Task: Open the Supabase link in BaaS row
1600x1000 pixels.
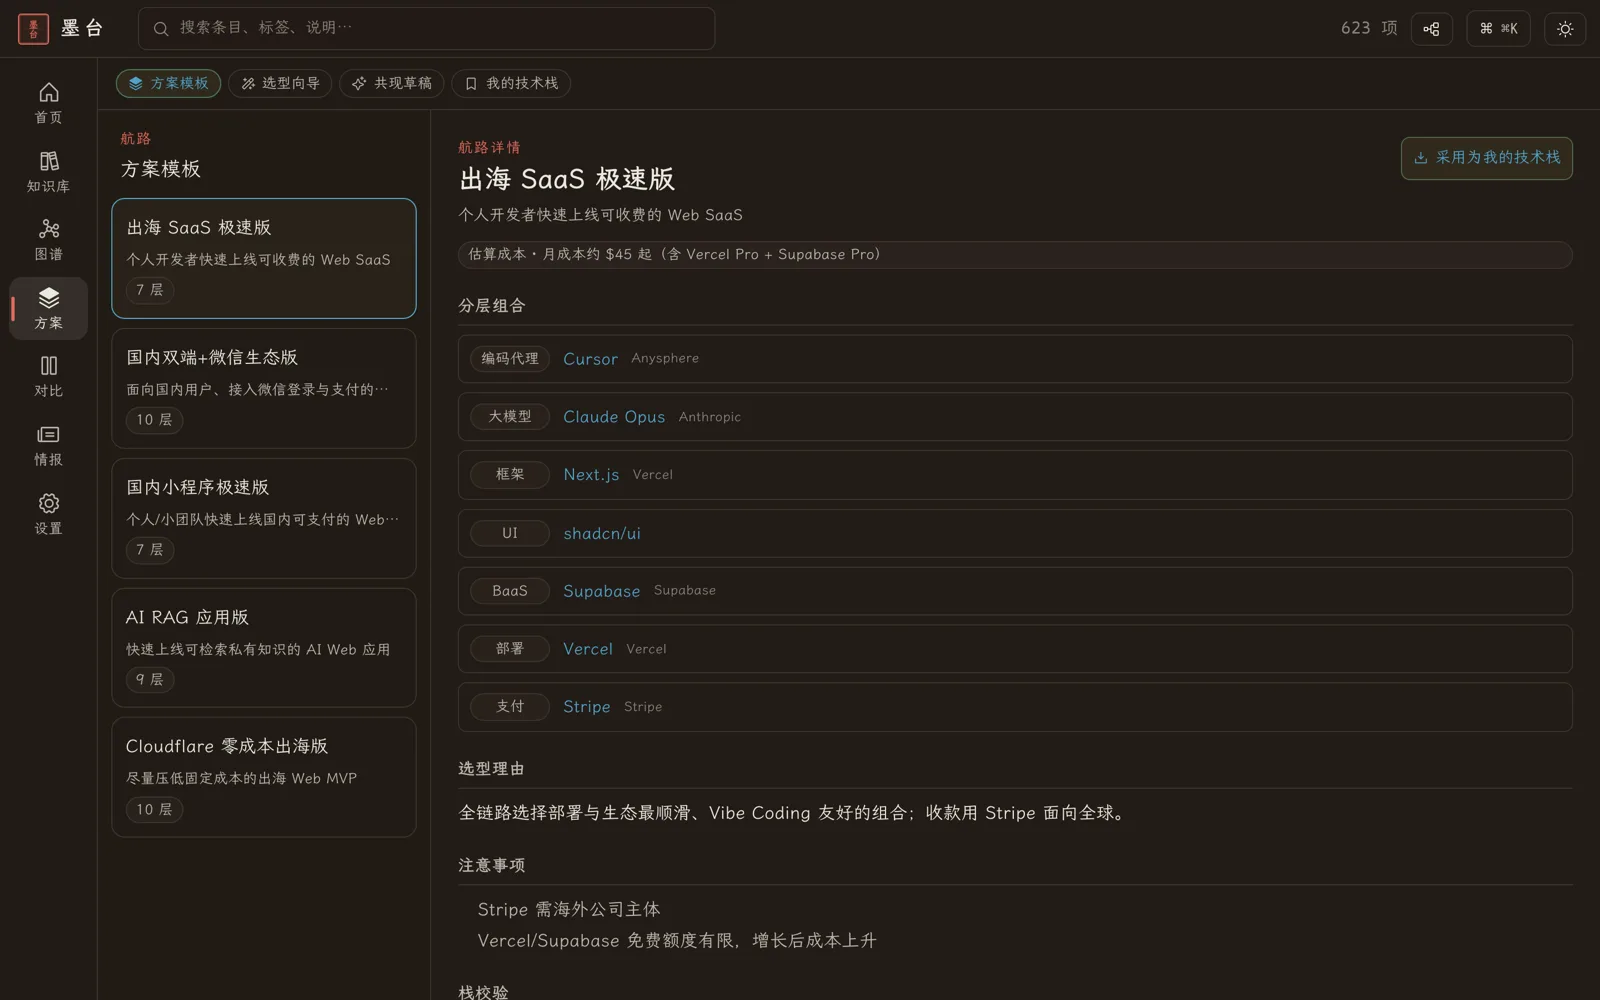Action: (601, 591)
